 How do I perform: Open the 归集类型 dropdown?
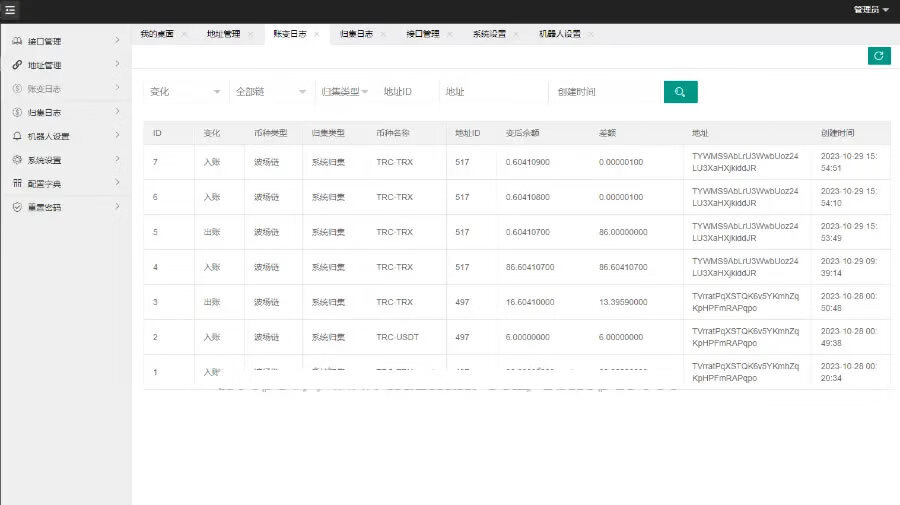point(344,92)
